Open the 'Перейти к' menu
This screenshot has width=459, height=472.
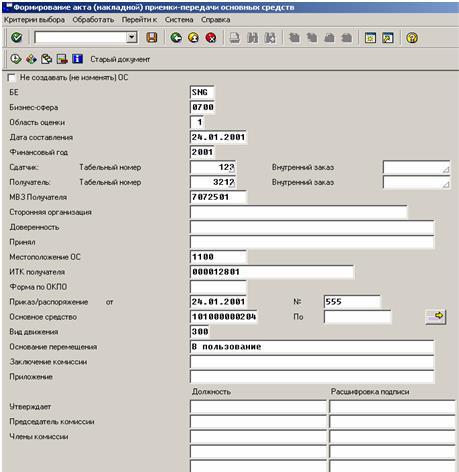(139, 20)
